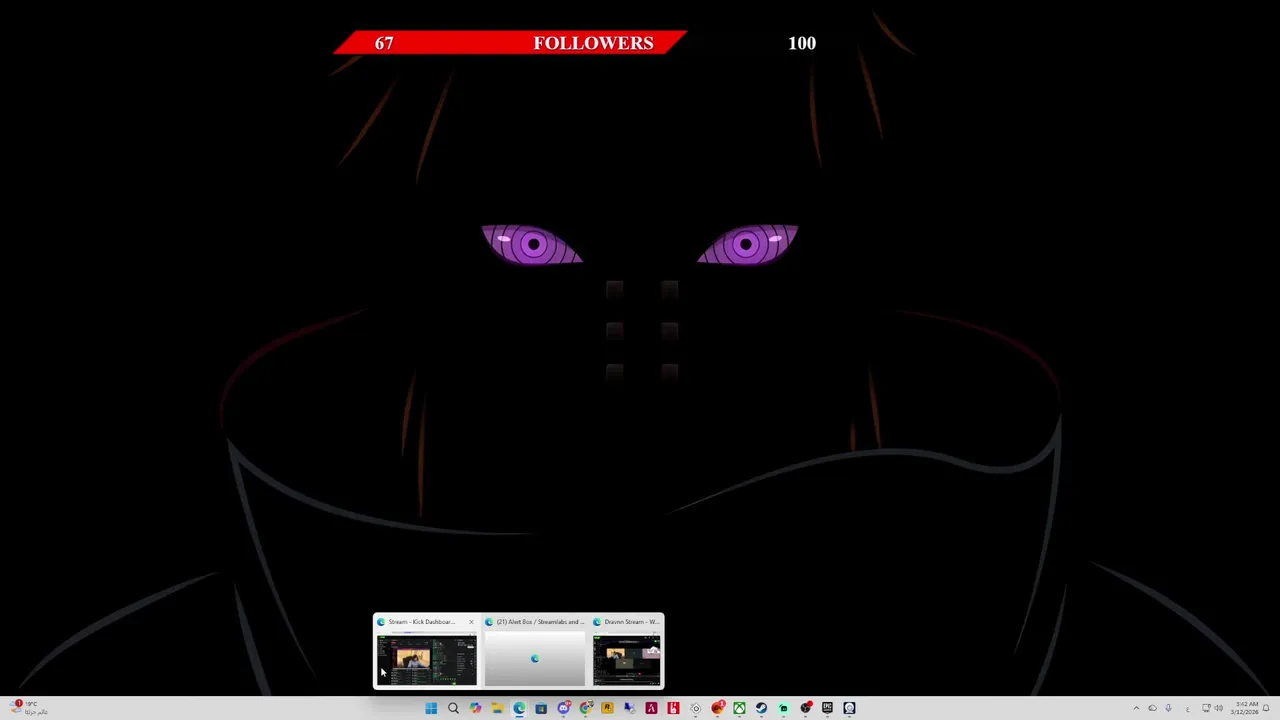The image size is (1280, 720).
Task: Open File Explorer from the taskbar
Action: point(498,708)
